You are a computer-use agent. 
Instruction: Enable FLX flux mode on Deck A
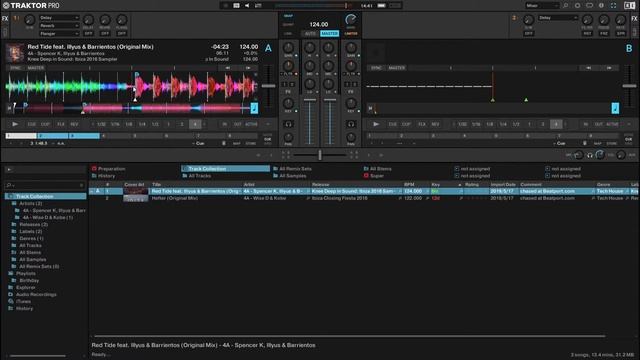[61, 124]
